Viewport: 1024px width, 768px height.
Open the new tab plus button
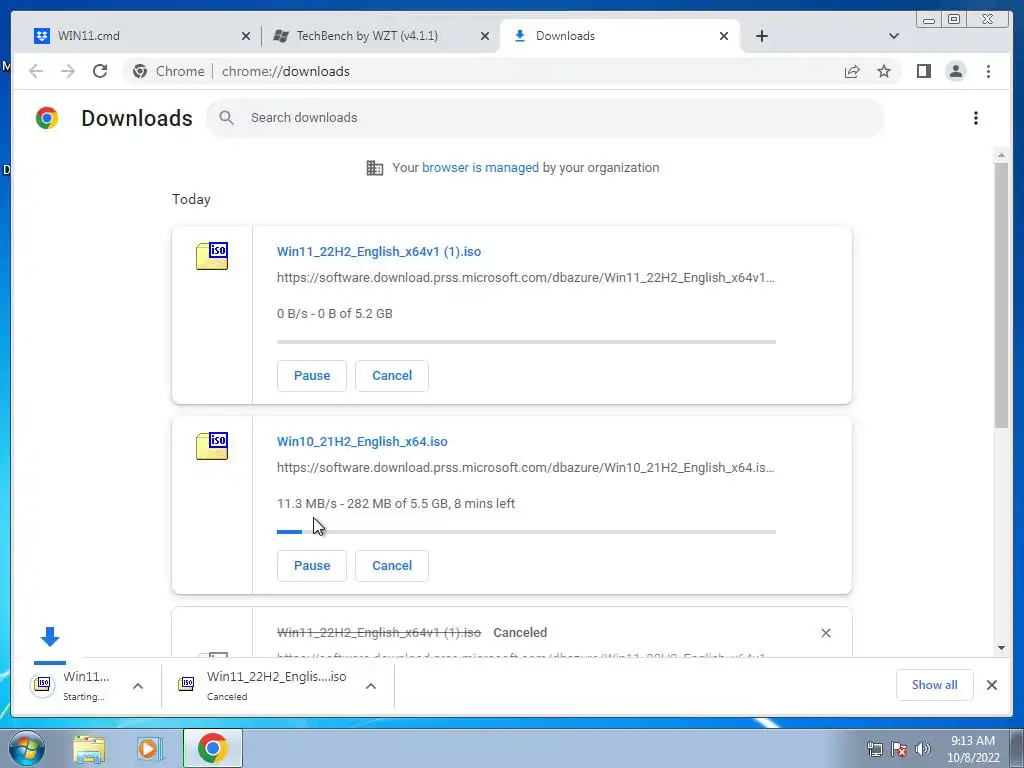point(761,36)
